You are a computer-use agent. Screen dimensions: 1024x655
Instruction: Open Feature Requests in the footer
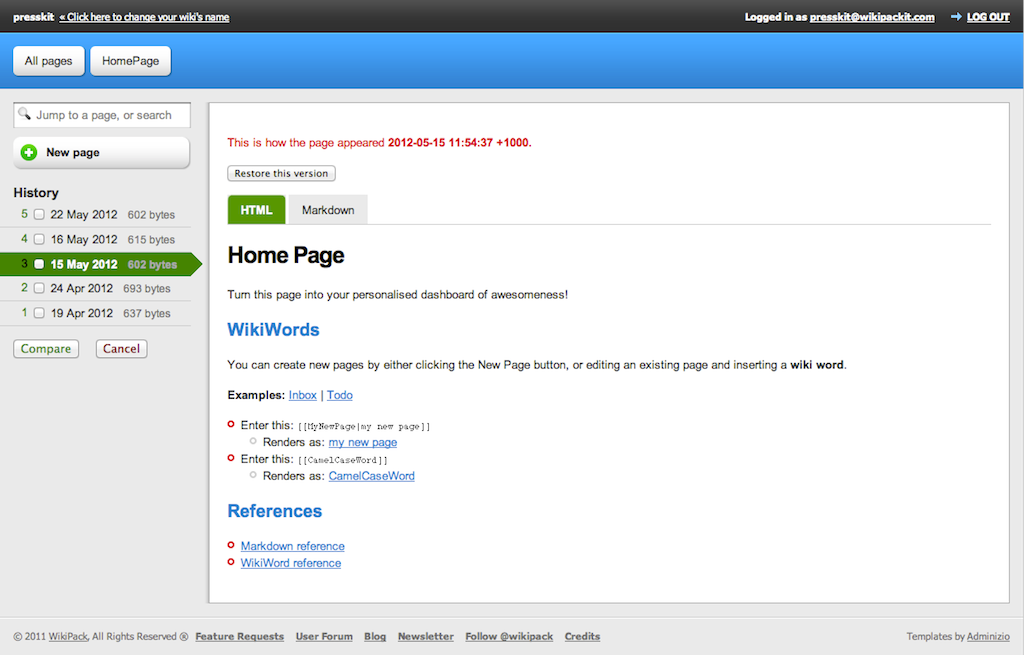[239, 636]
